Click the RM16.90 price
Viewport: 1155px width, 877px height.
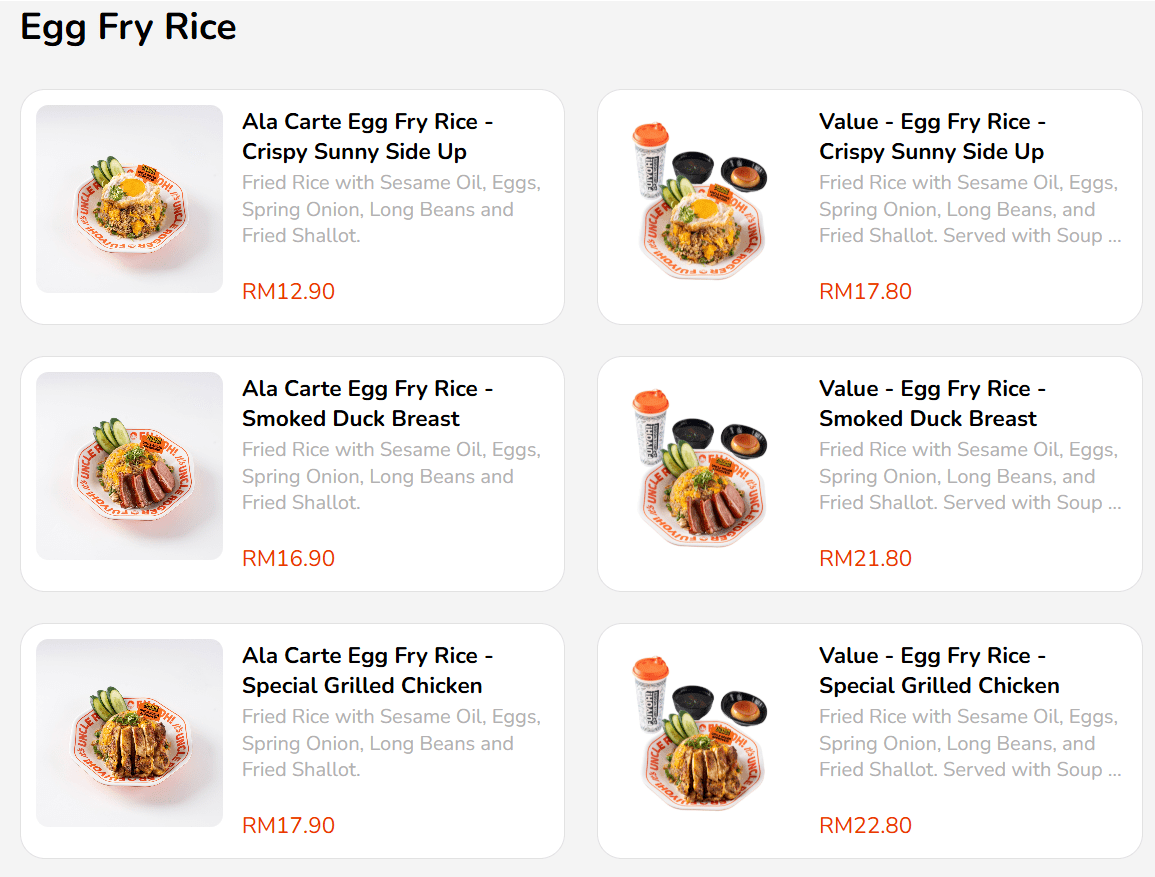point(288,559)
